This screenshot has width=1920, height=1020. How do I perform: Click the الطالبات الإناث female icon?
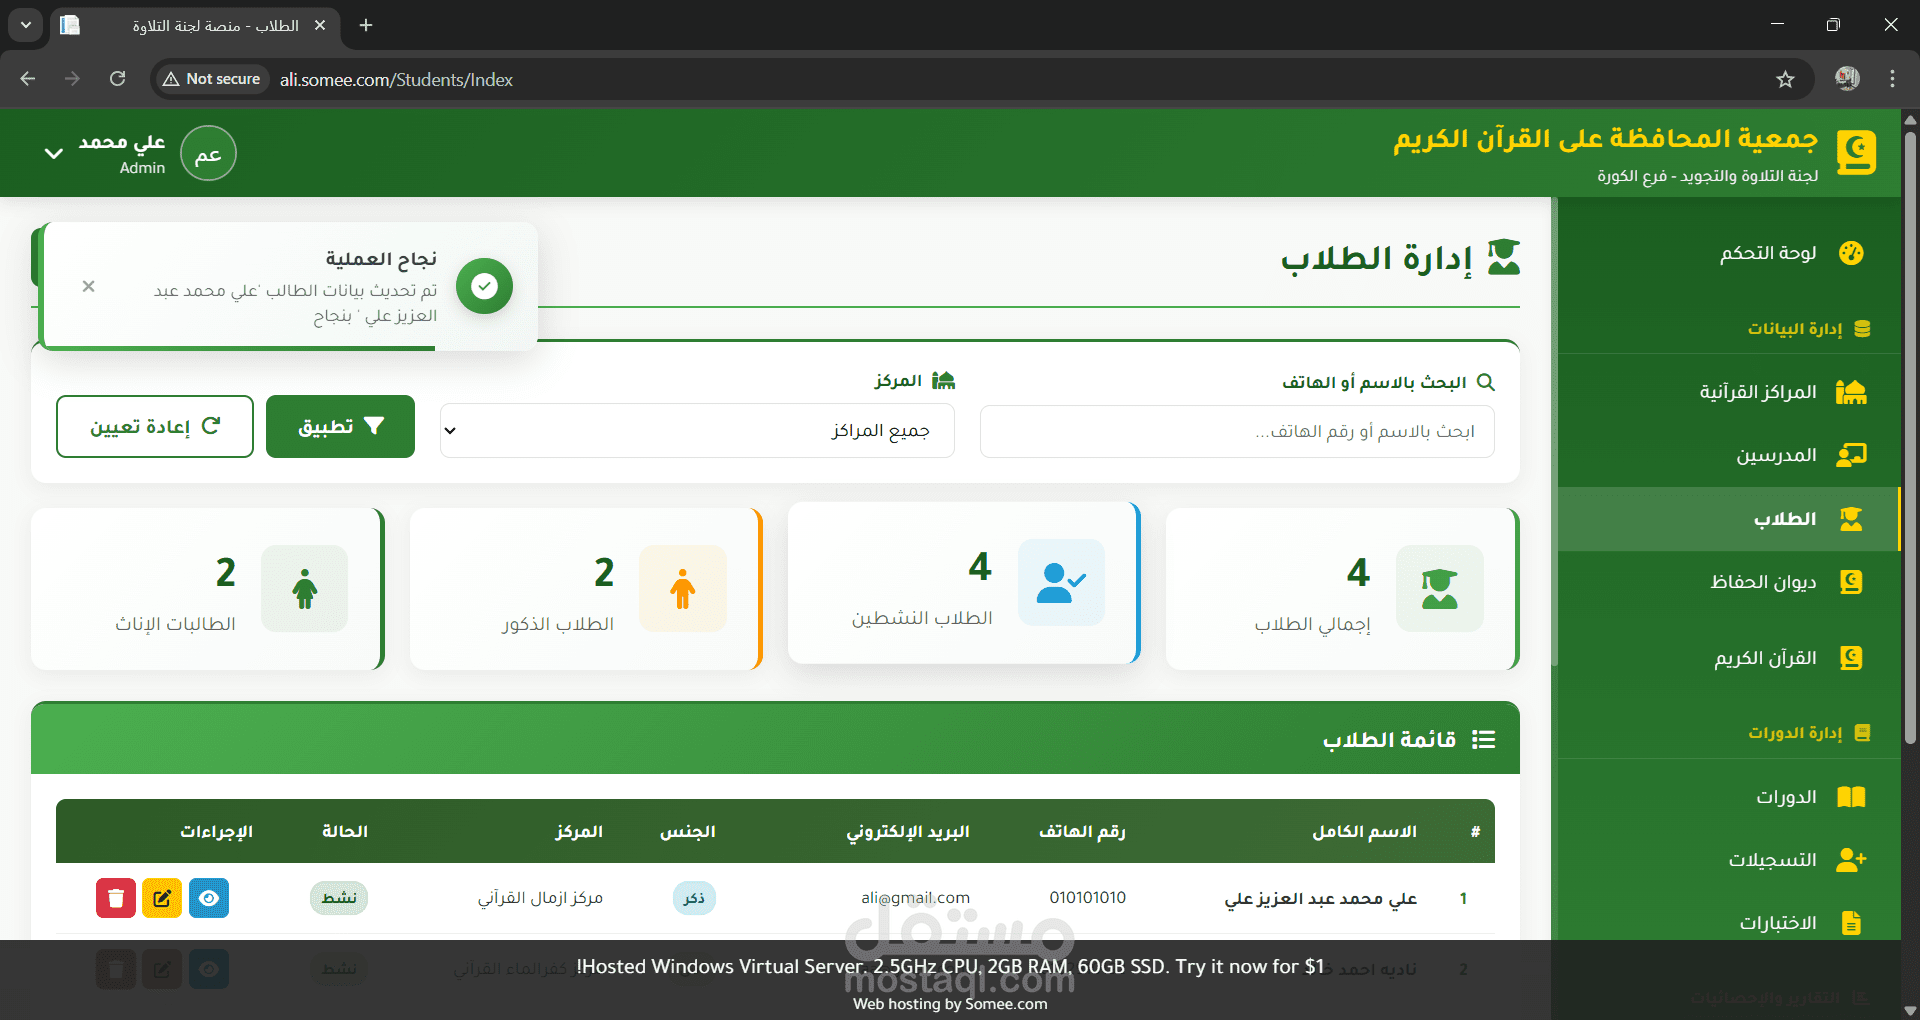click(x=305, y=588)
